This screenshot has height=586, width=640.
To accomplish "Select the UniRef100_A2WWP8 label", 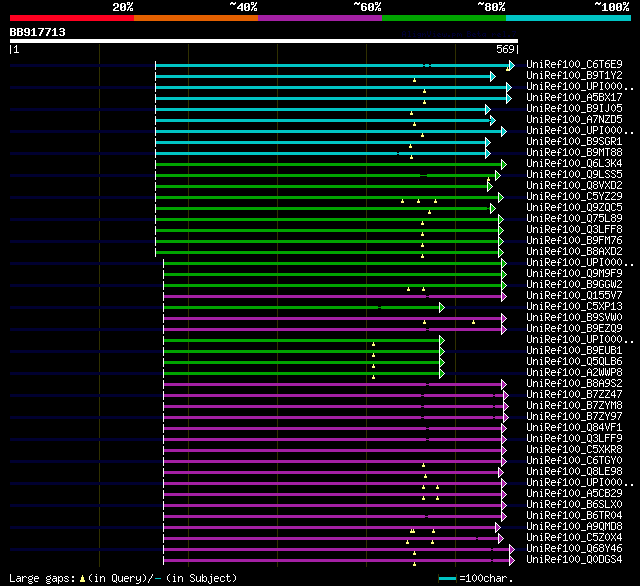I will (574, 373).
